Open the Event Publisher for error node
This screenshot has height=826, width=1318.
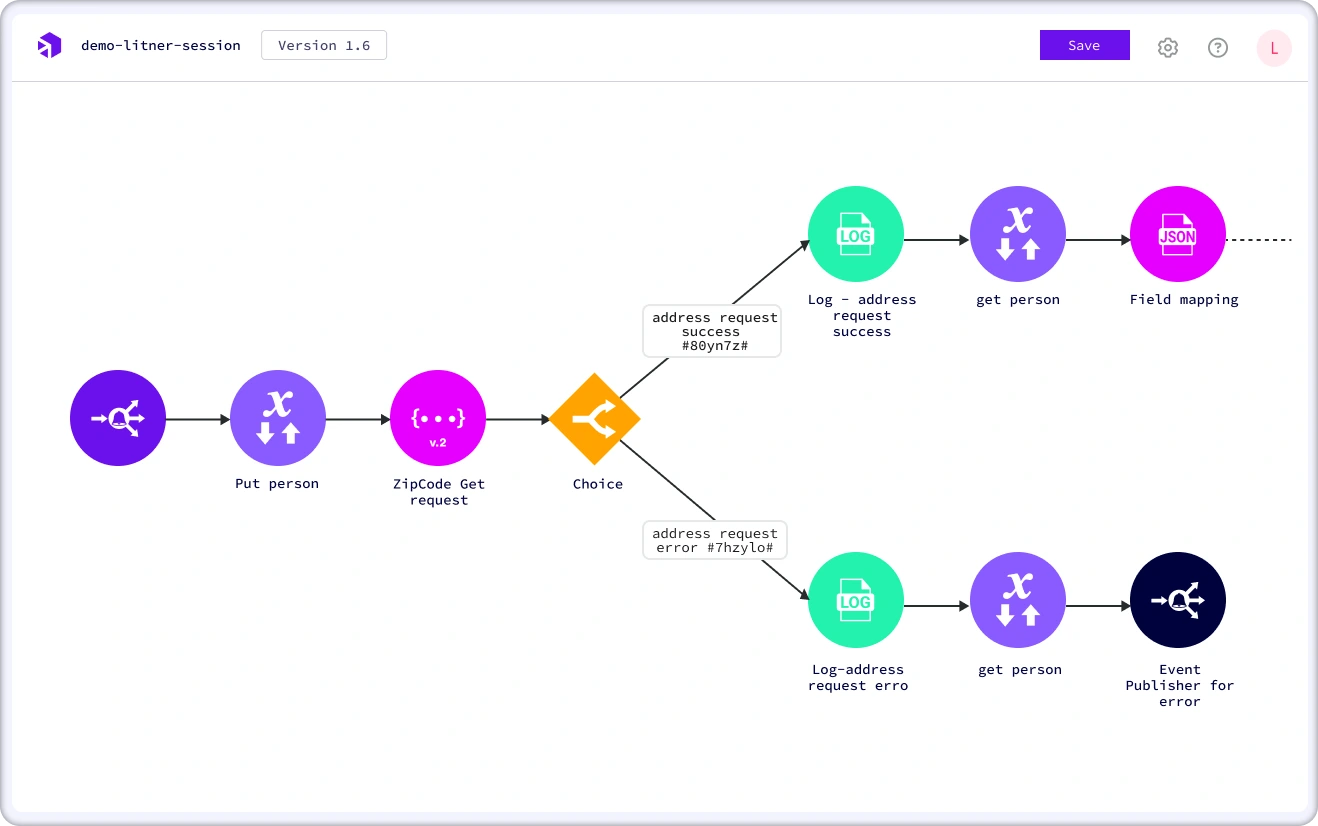coord(1178,600)
